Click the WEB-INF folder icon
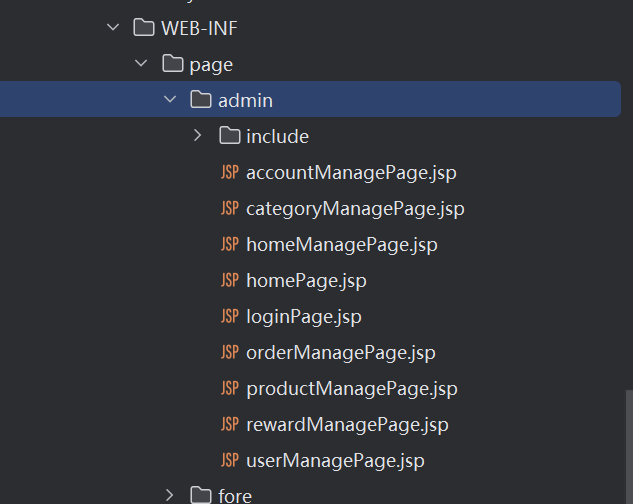This screenshot has width=633, height=504. (x=144, y=28)
